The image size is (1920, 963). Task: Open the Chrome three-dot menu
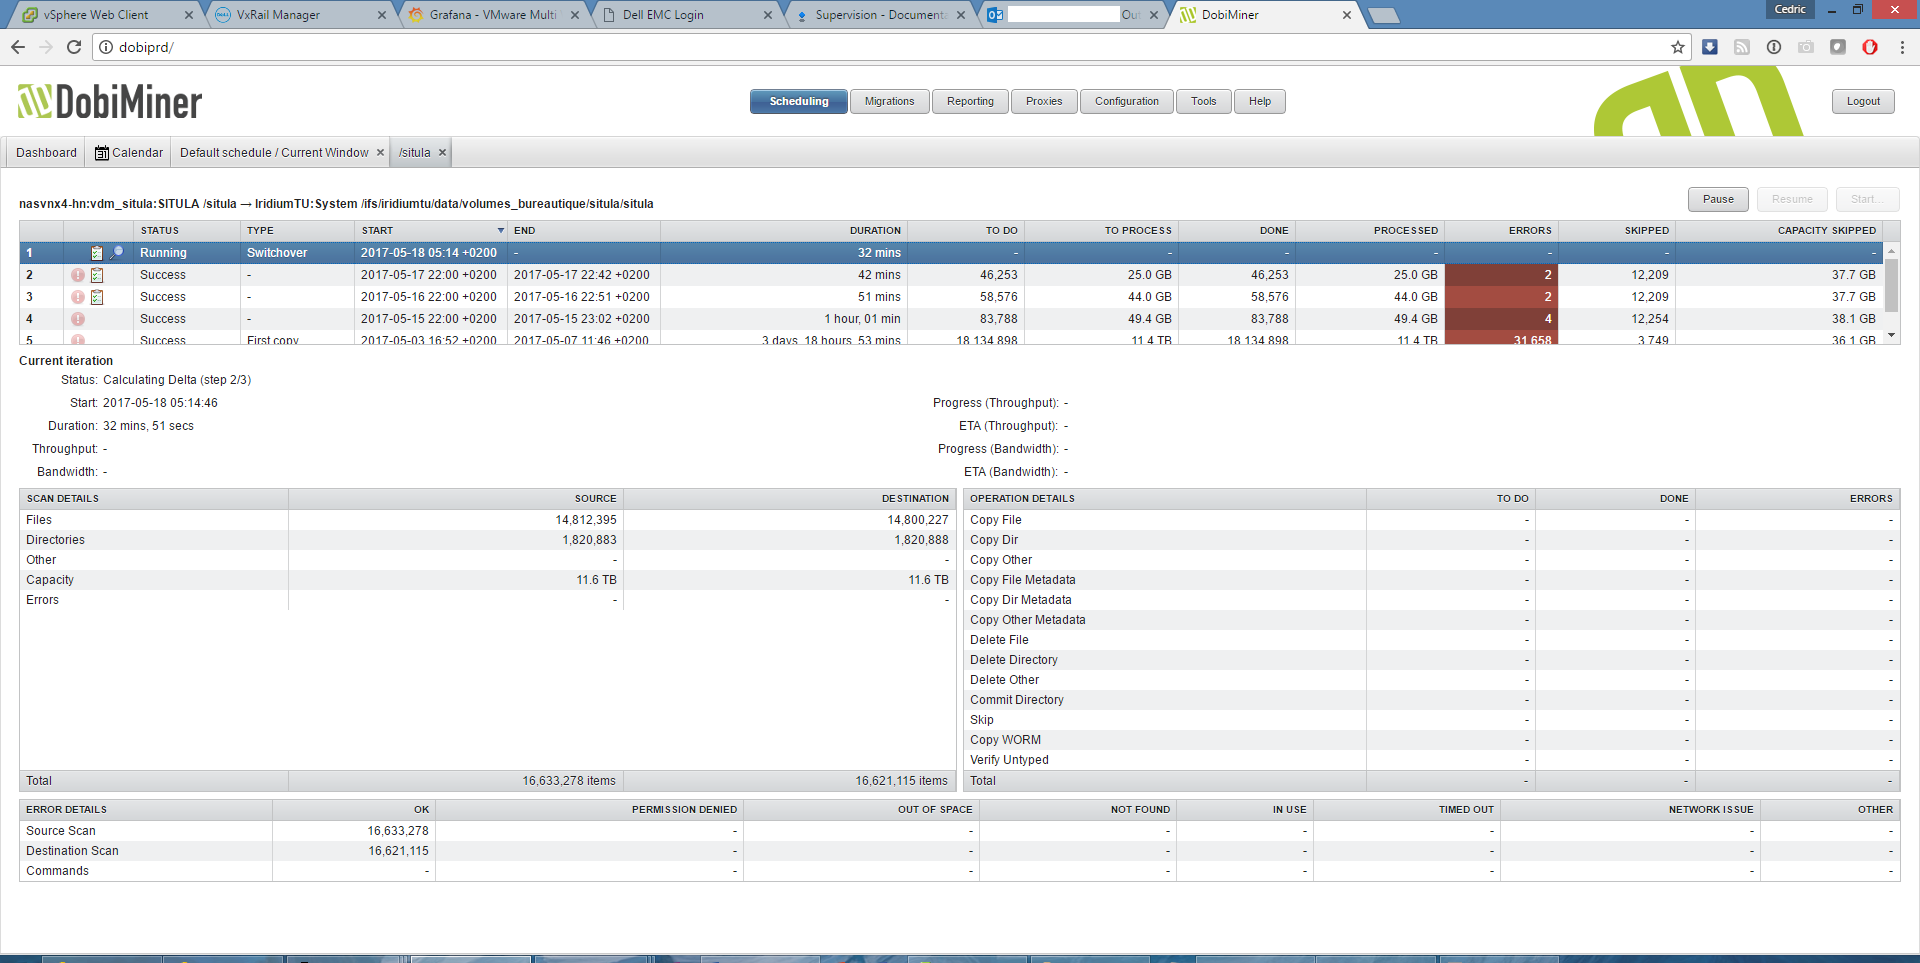[1902, 47]
